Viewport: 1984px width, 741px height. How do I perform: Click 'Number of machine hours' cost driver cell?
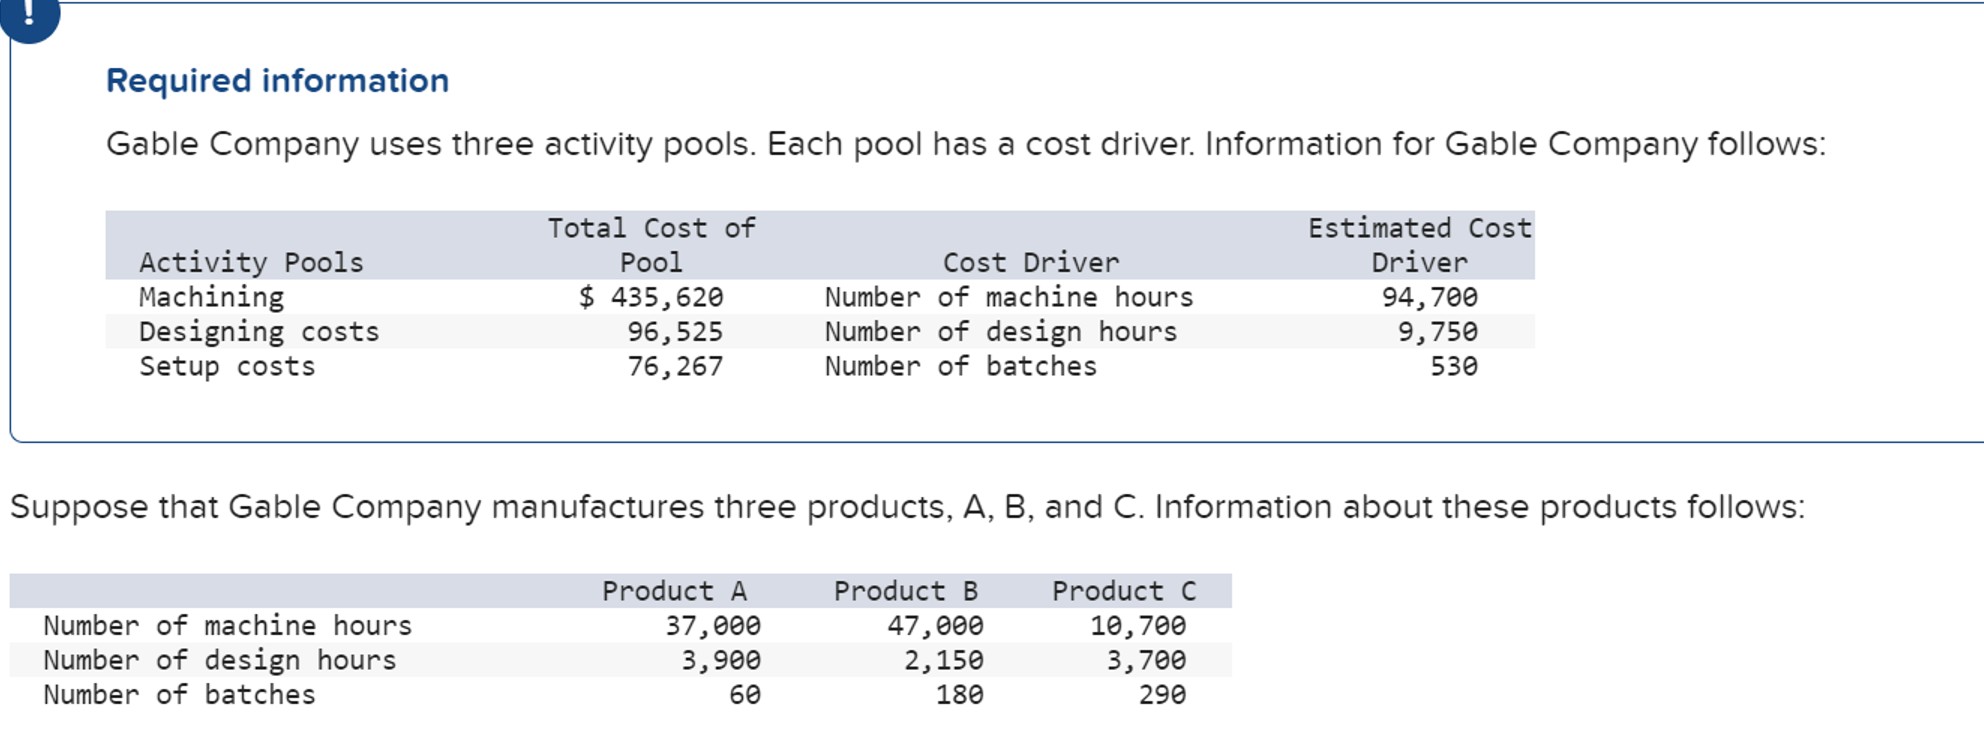[x=1009, y=297]
